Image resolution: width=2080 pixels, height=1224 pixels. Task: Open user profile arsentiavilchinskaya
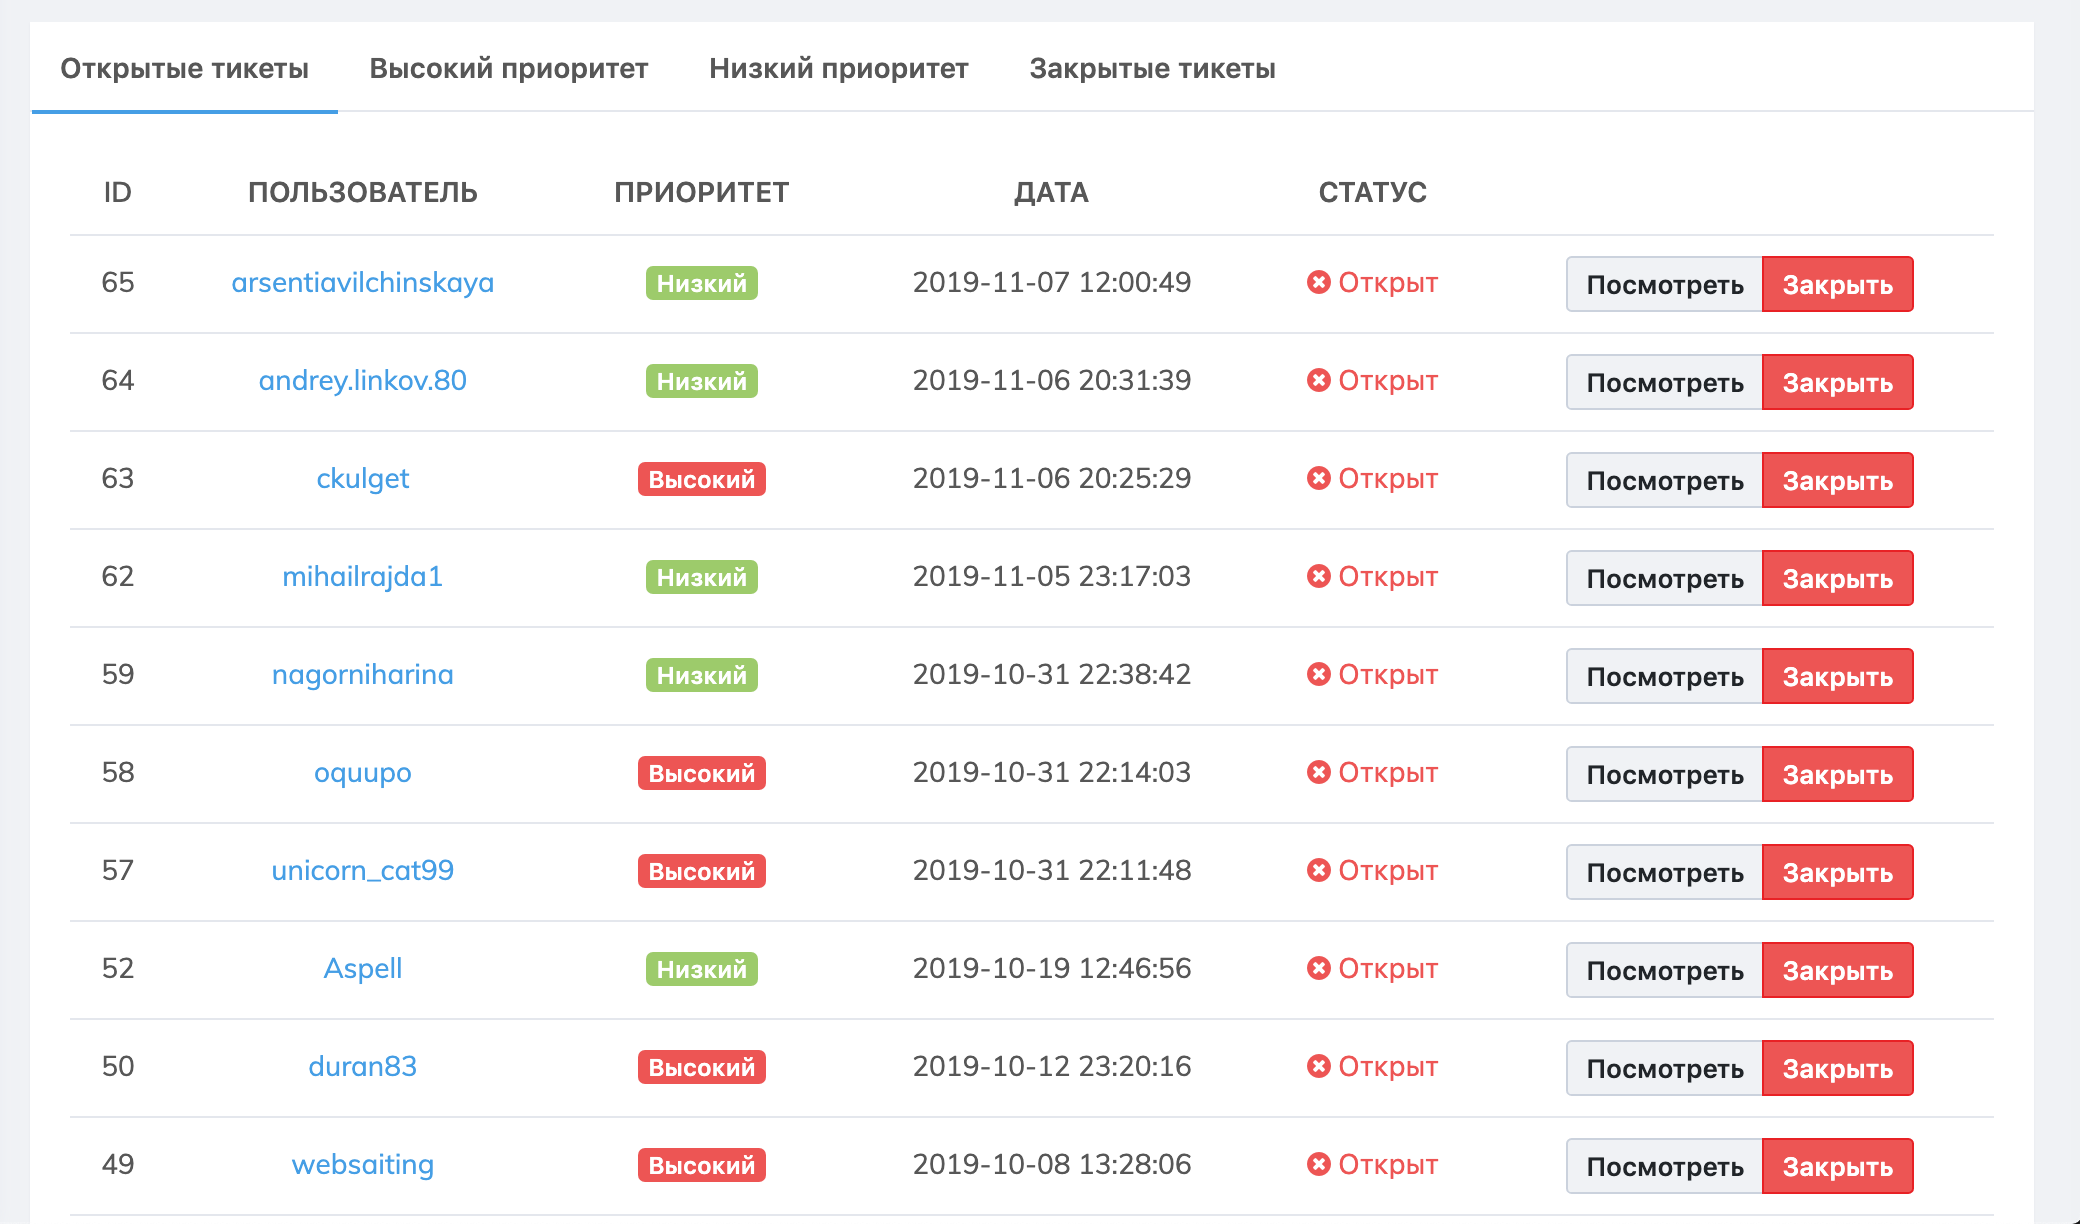[362, 282]
